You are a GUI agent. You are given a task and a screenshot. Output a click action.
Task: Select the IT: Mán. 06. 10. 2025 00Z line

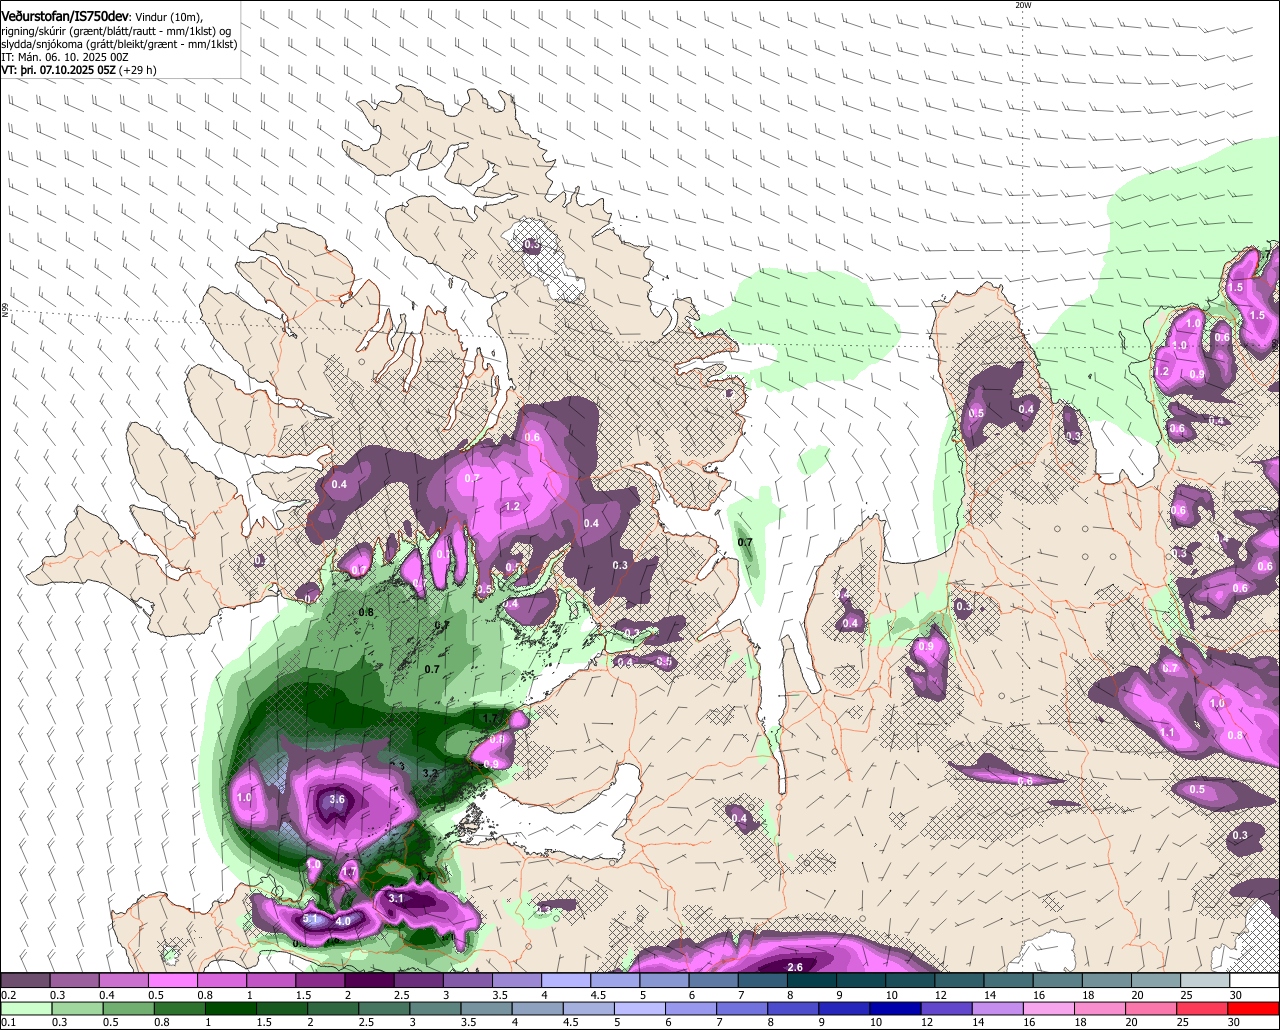tap(65, 57)
